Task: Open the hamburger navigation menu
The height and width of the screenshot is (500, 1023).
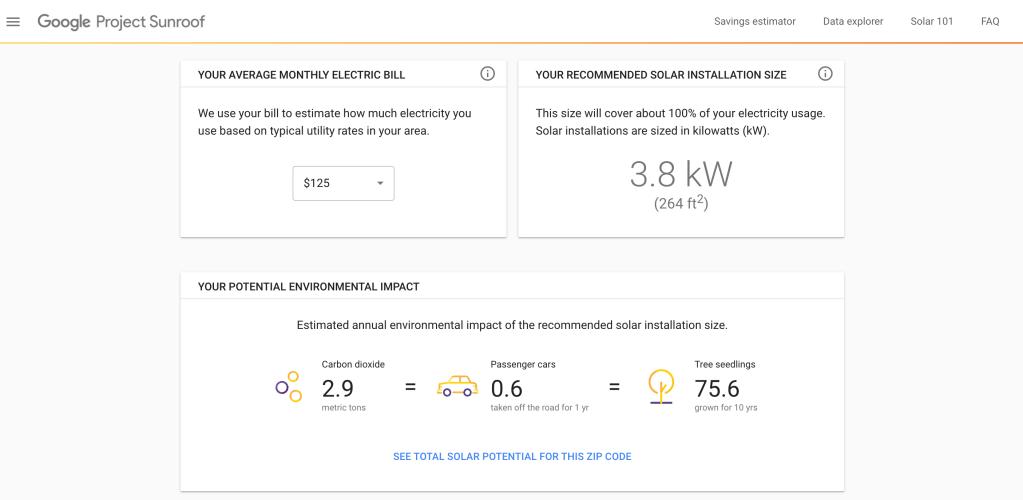Action: tap(13, 22)
